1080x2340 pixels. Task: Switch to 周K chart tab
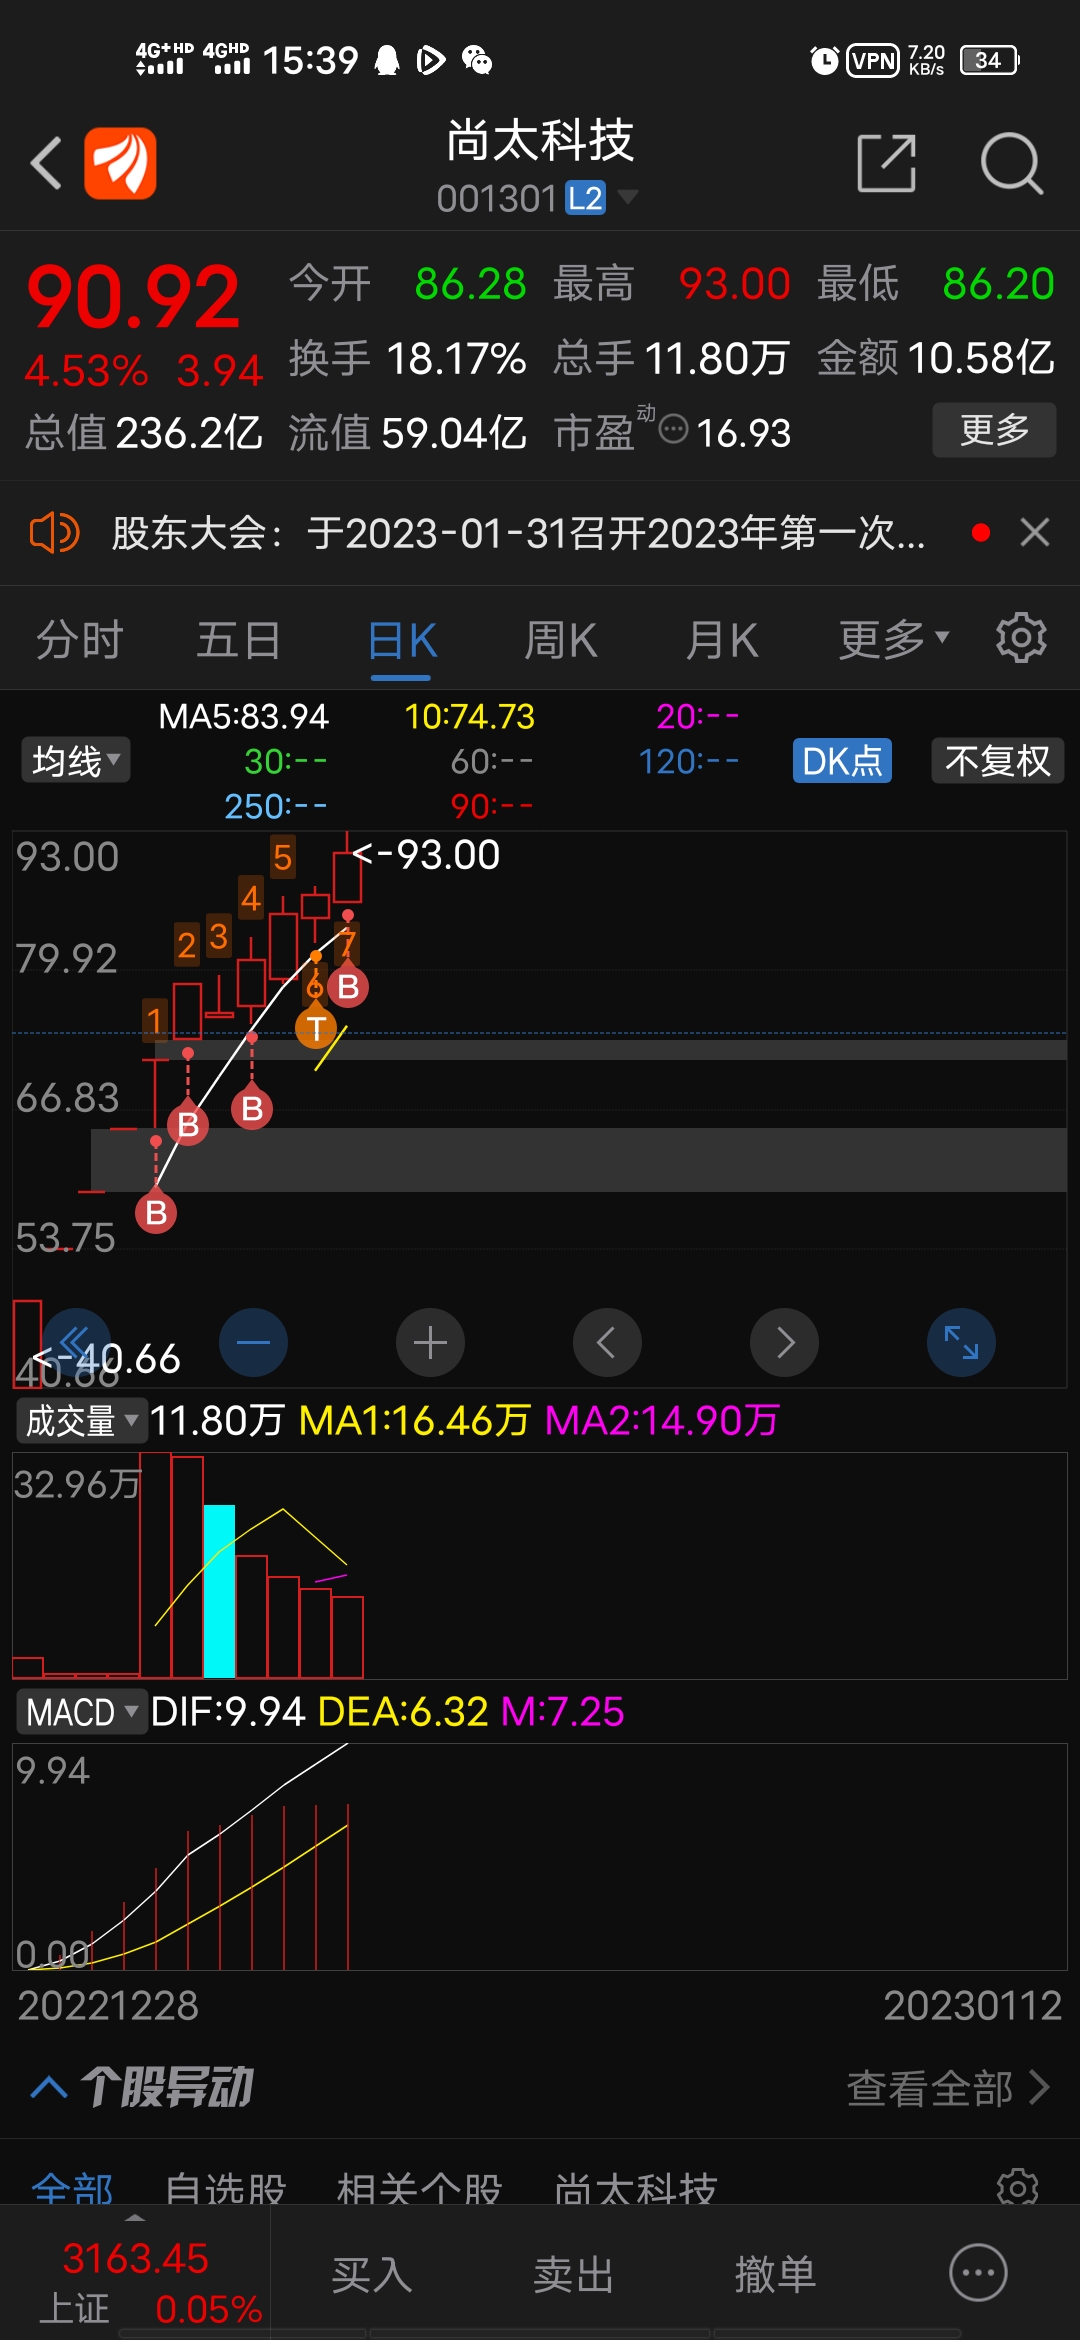(x=561, y=640)
